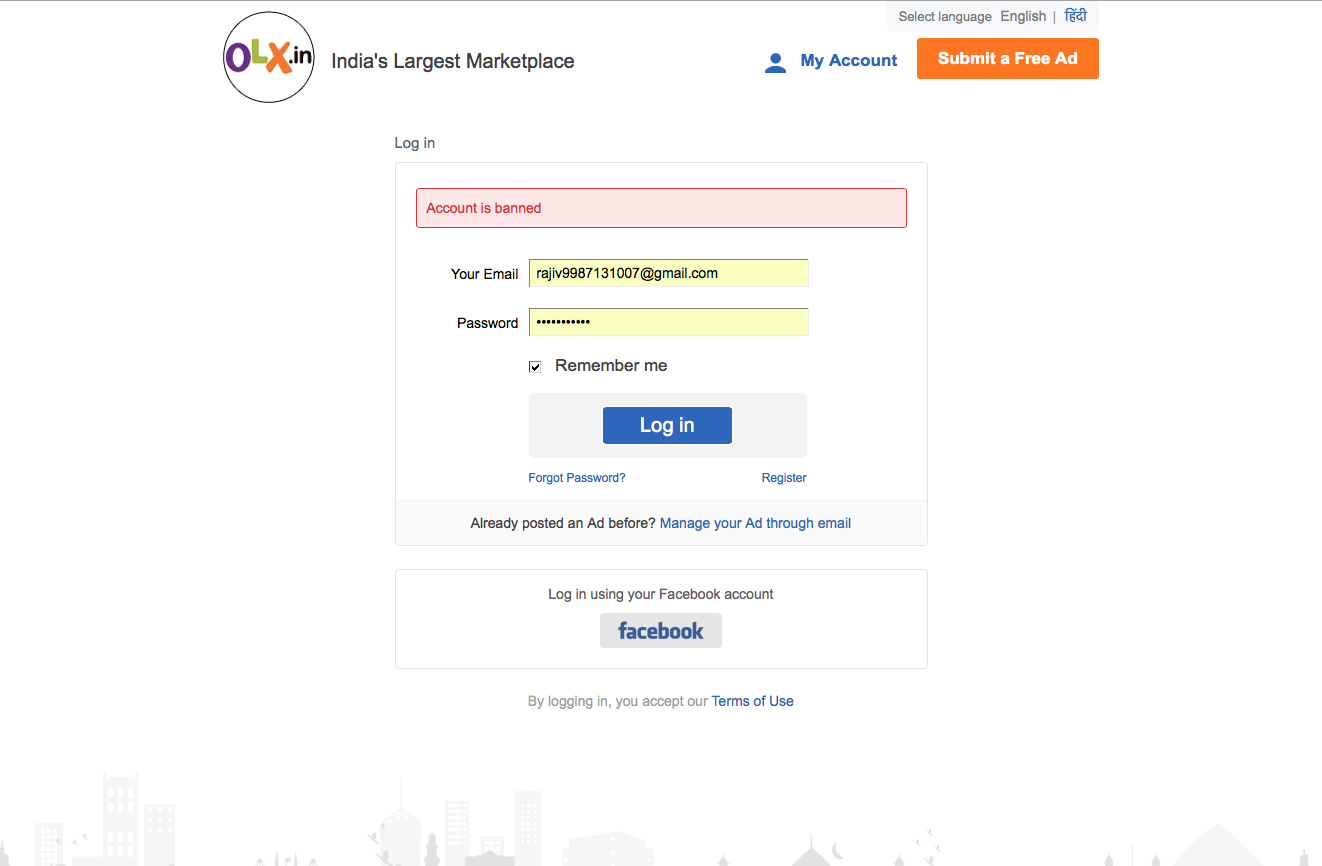Click the Remember me label text

click(611, 366)
